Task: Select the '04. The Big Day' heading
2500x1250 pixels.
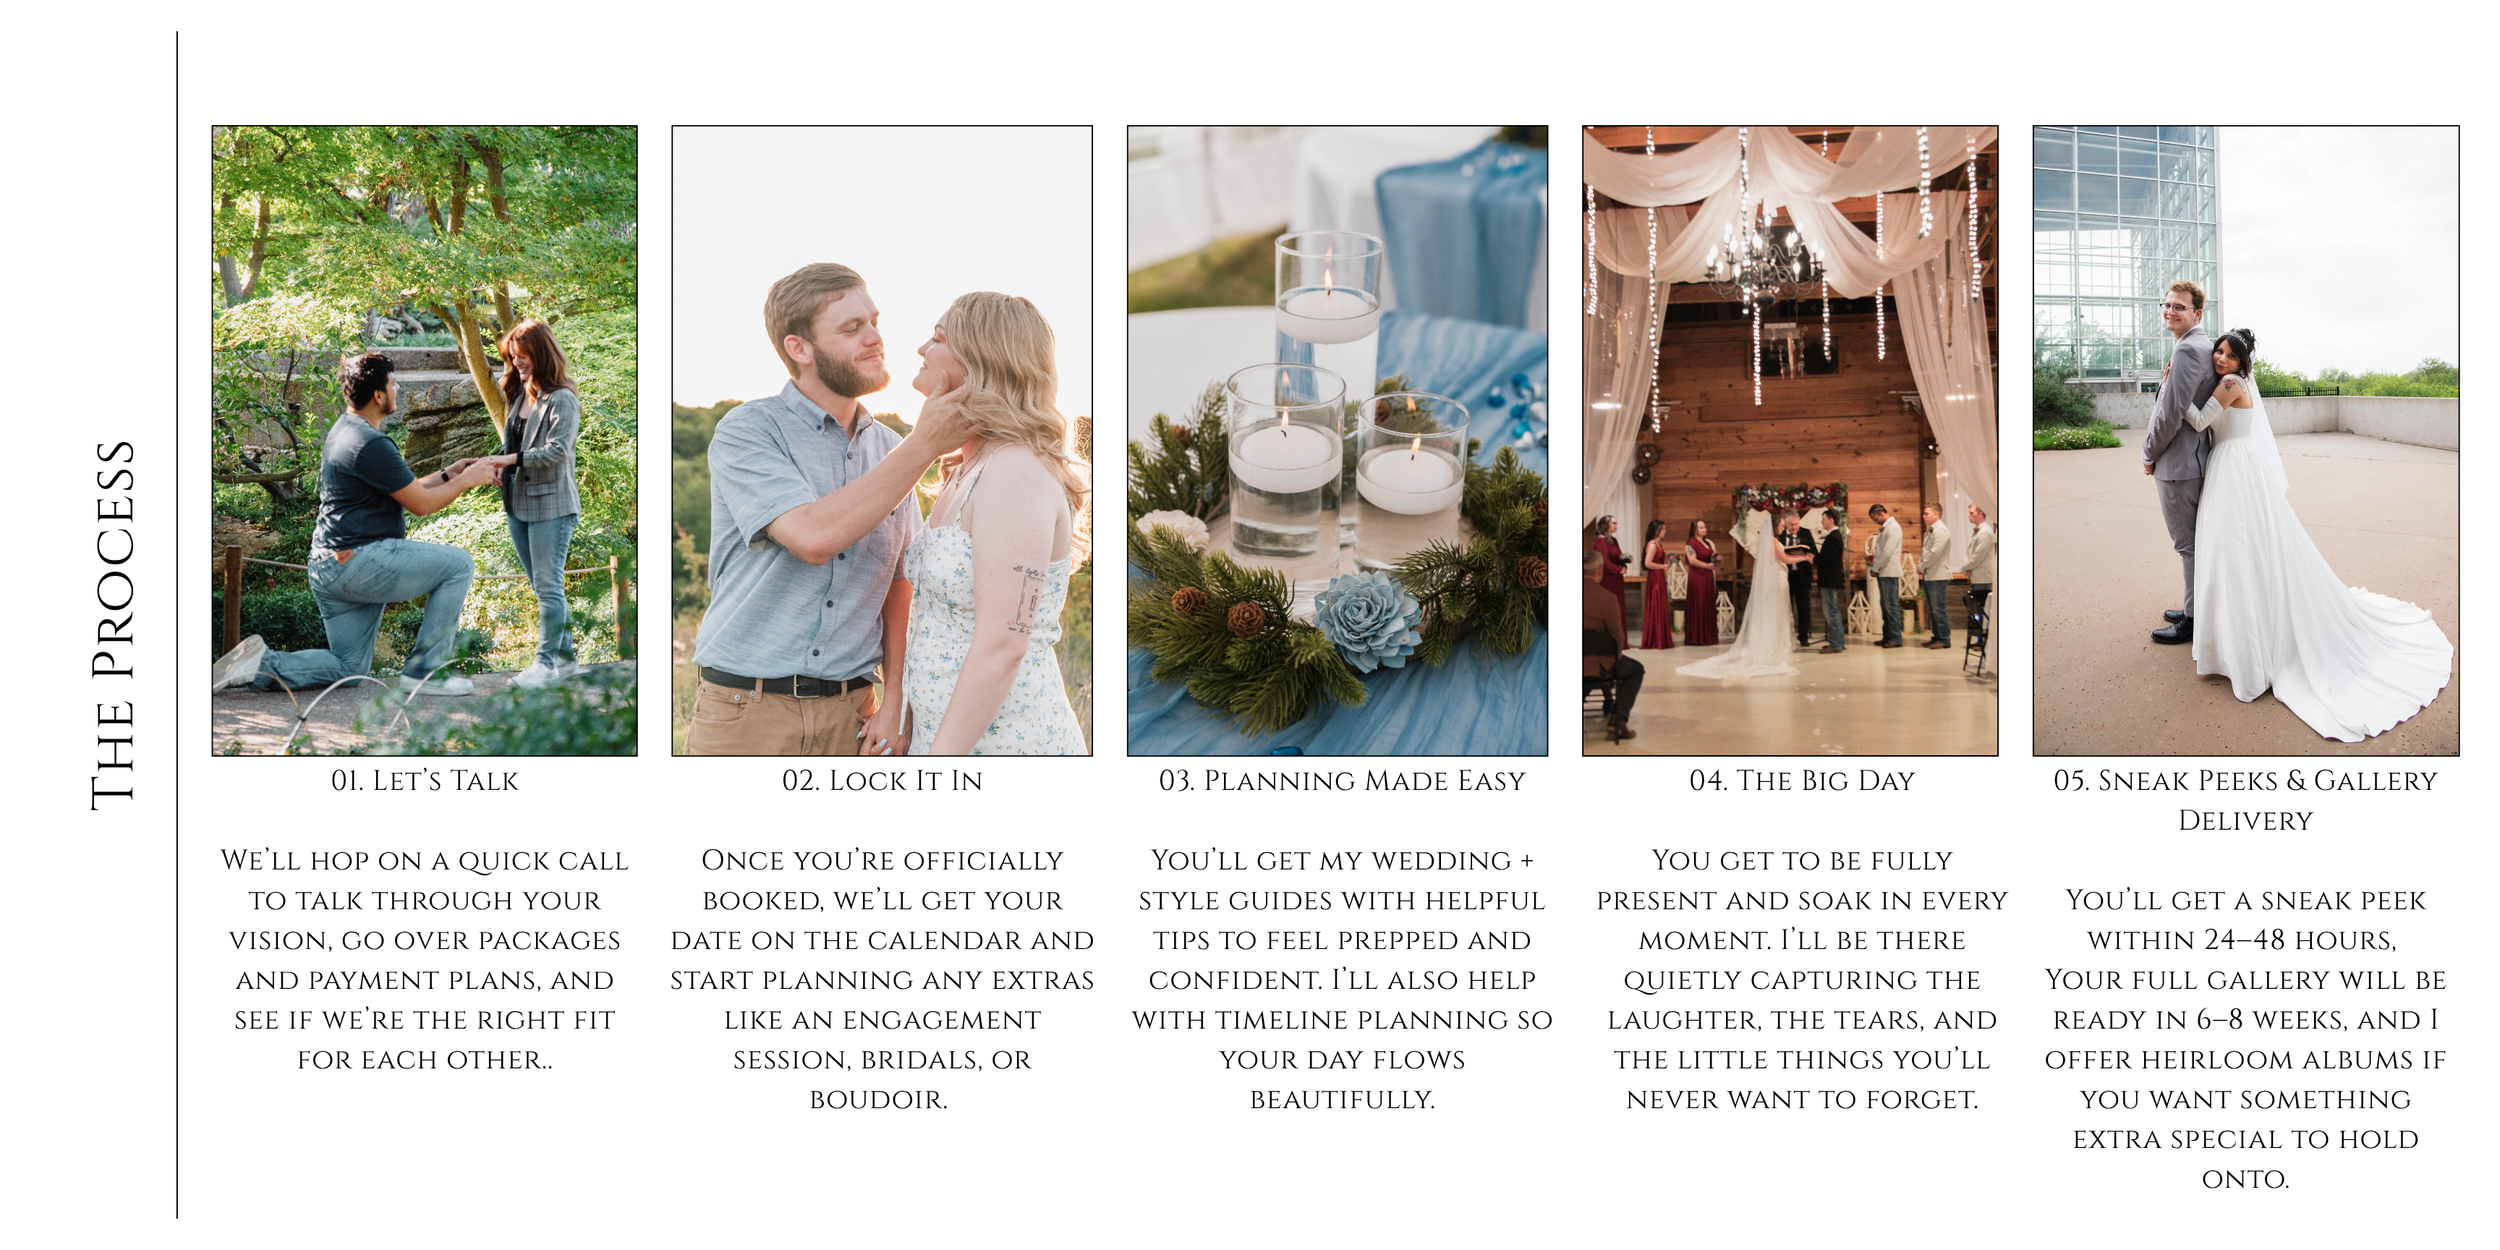Action: coord(1802,780)
